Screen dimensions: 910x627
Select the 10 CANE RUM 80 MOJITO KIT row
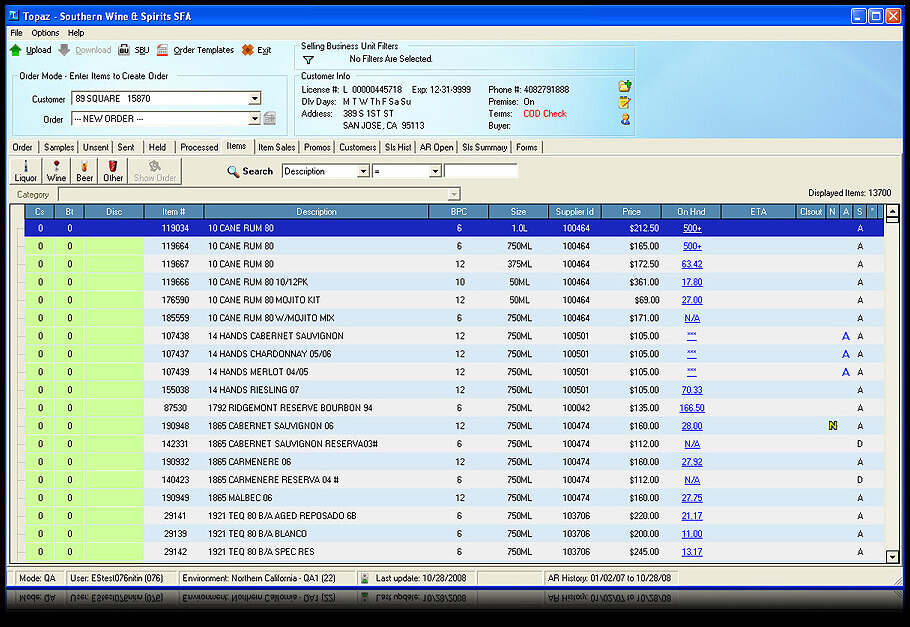(454, 300)
